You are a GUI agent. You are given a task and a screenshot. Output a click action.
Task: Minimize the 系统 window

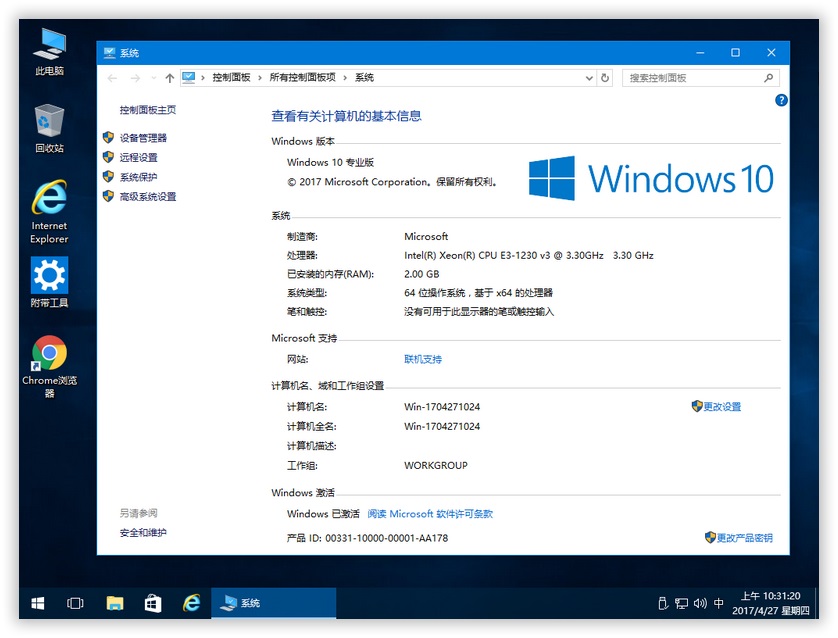(x=700, y=52)
